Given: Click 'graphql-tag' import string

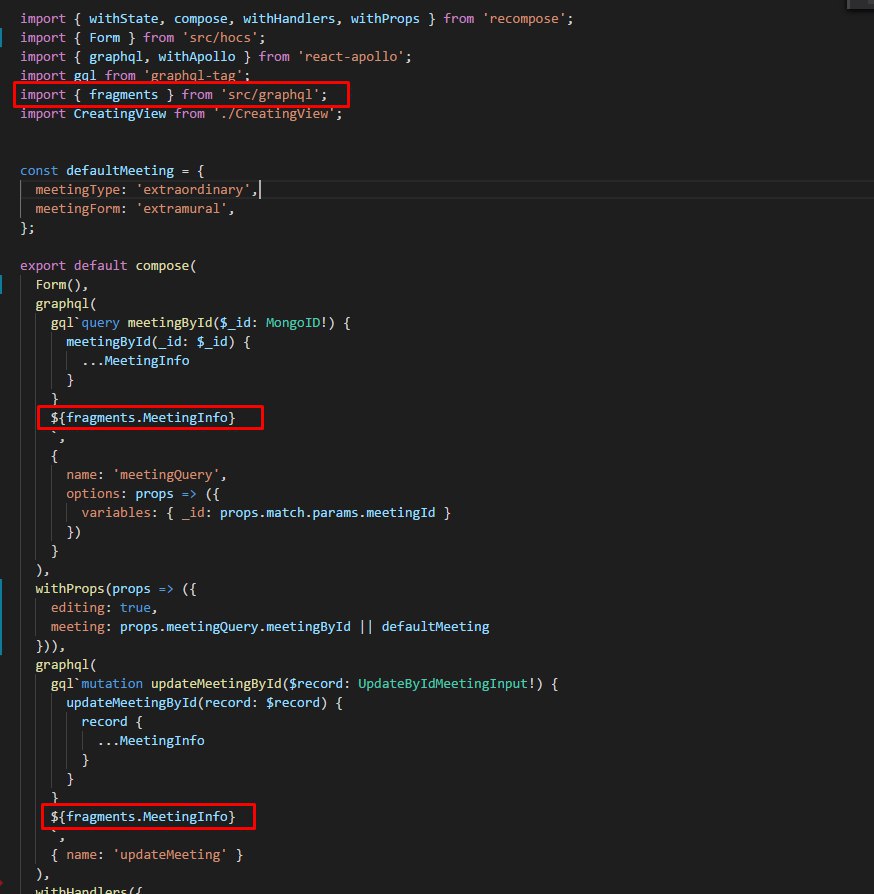Looking at the screenshot, I should click(193, 75).
